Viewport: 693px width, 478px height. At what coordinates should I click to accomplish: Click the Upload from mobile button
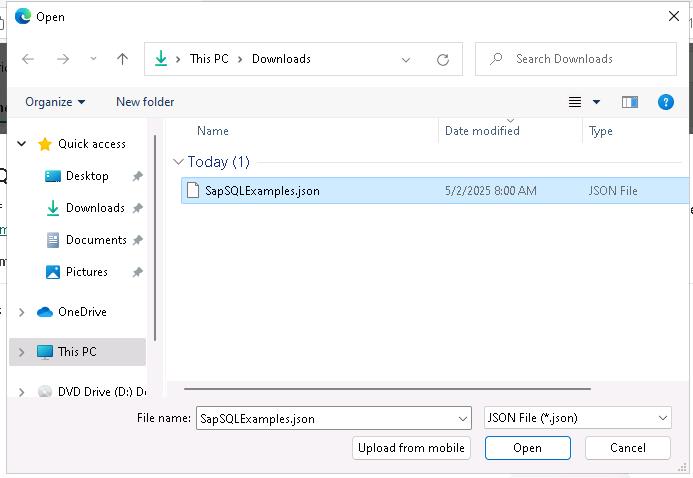411,448
